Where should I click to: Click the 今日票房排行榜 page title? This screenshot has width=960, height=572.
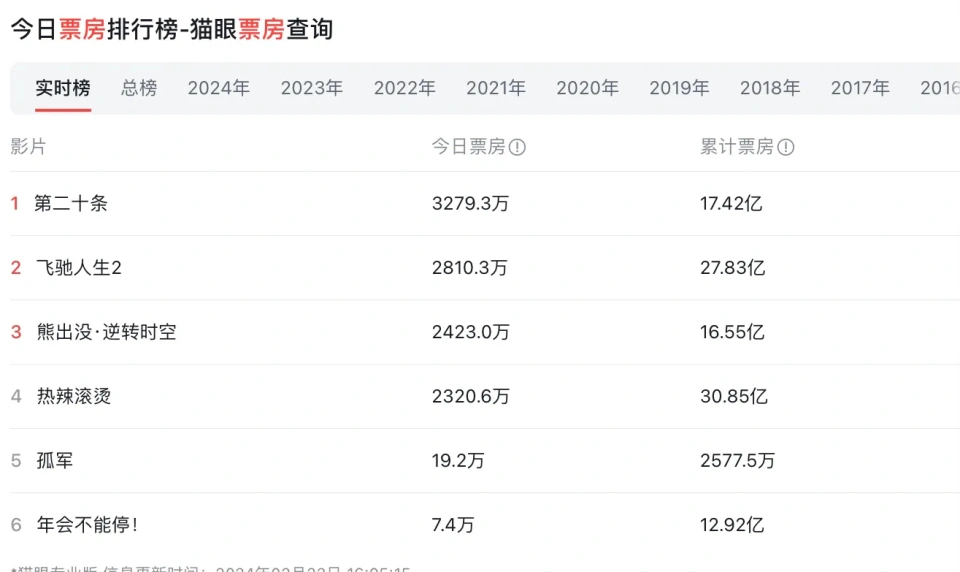click(x=171, y=29)
